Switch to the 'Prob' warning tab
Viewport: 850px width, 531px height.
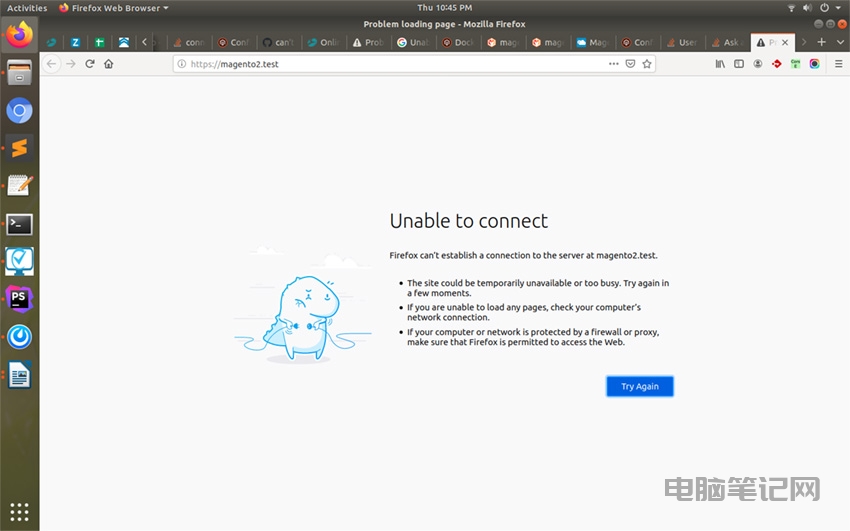tap(369, 42)
